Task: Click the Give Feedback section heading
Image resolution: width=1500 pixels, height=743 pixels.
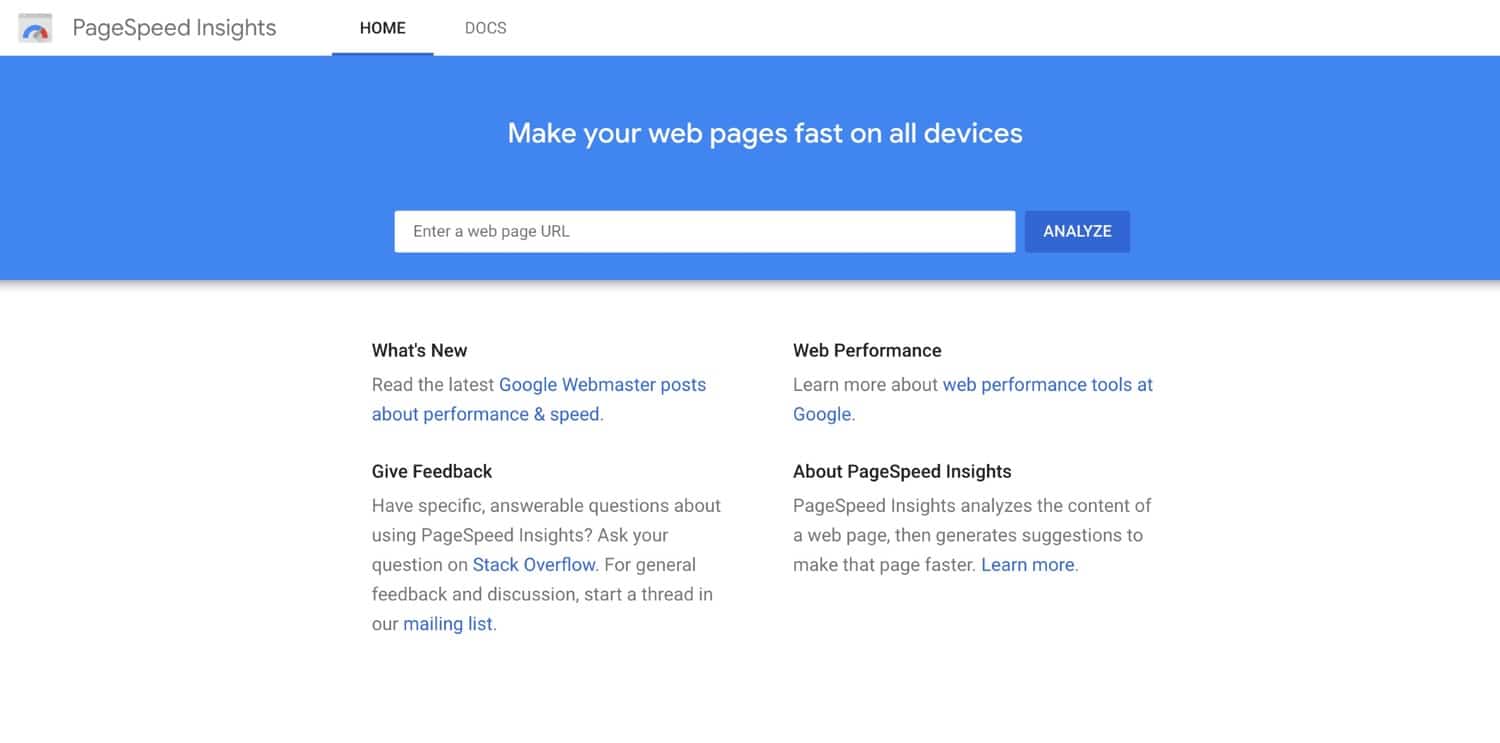Action: click(432, 471)
